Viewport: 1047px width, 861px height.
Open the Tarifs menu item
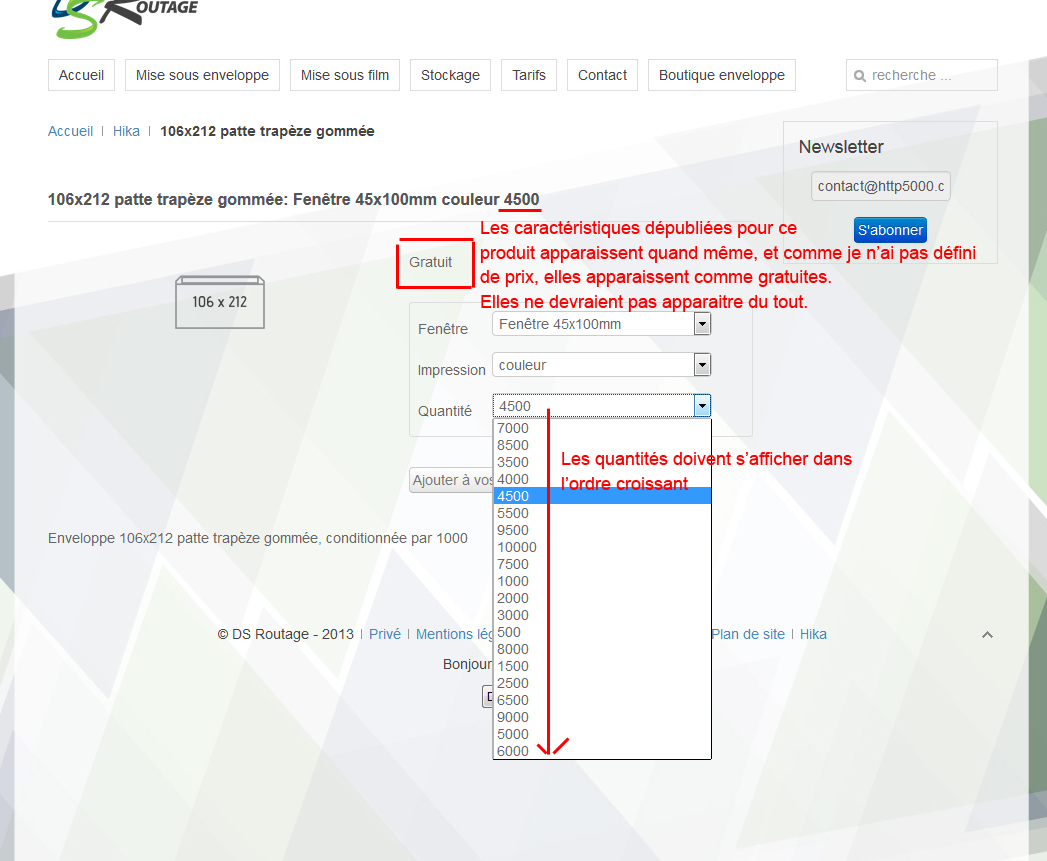[529, 75]
